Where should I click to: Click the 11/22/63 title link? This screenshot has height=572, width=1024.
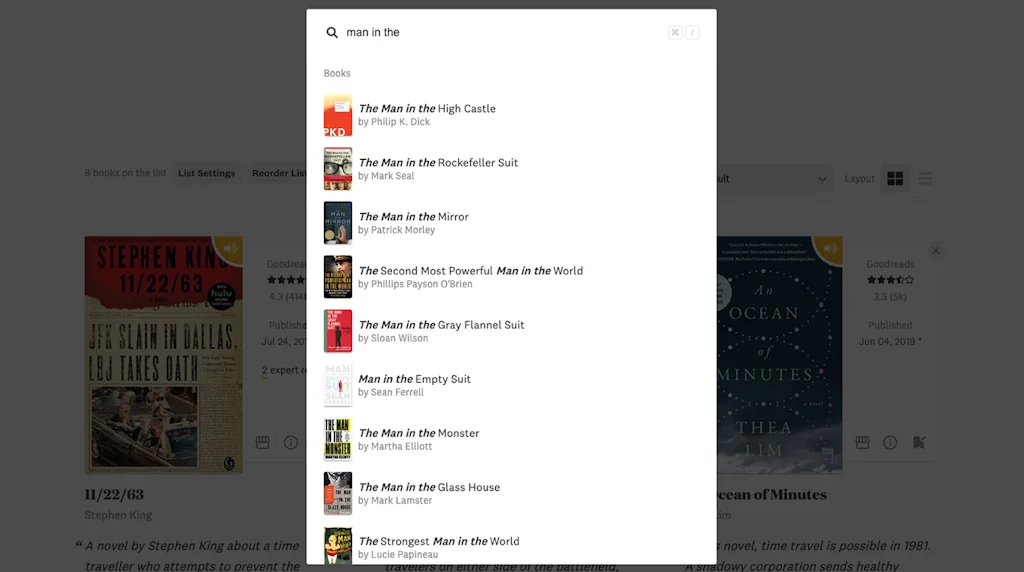click(x=114, y=495)
